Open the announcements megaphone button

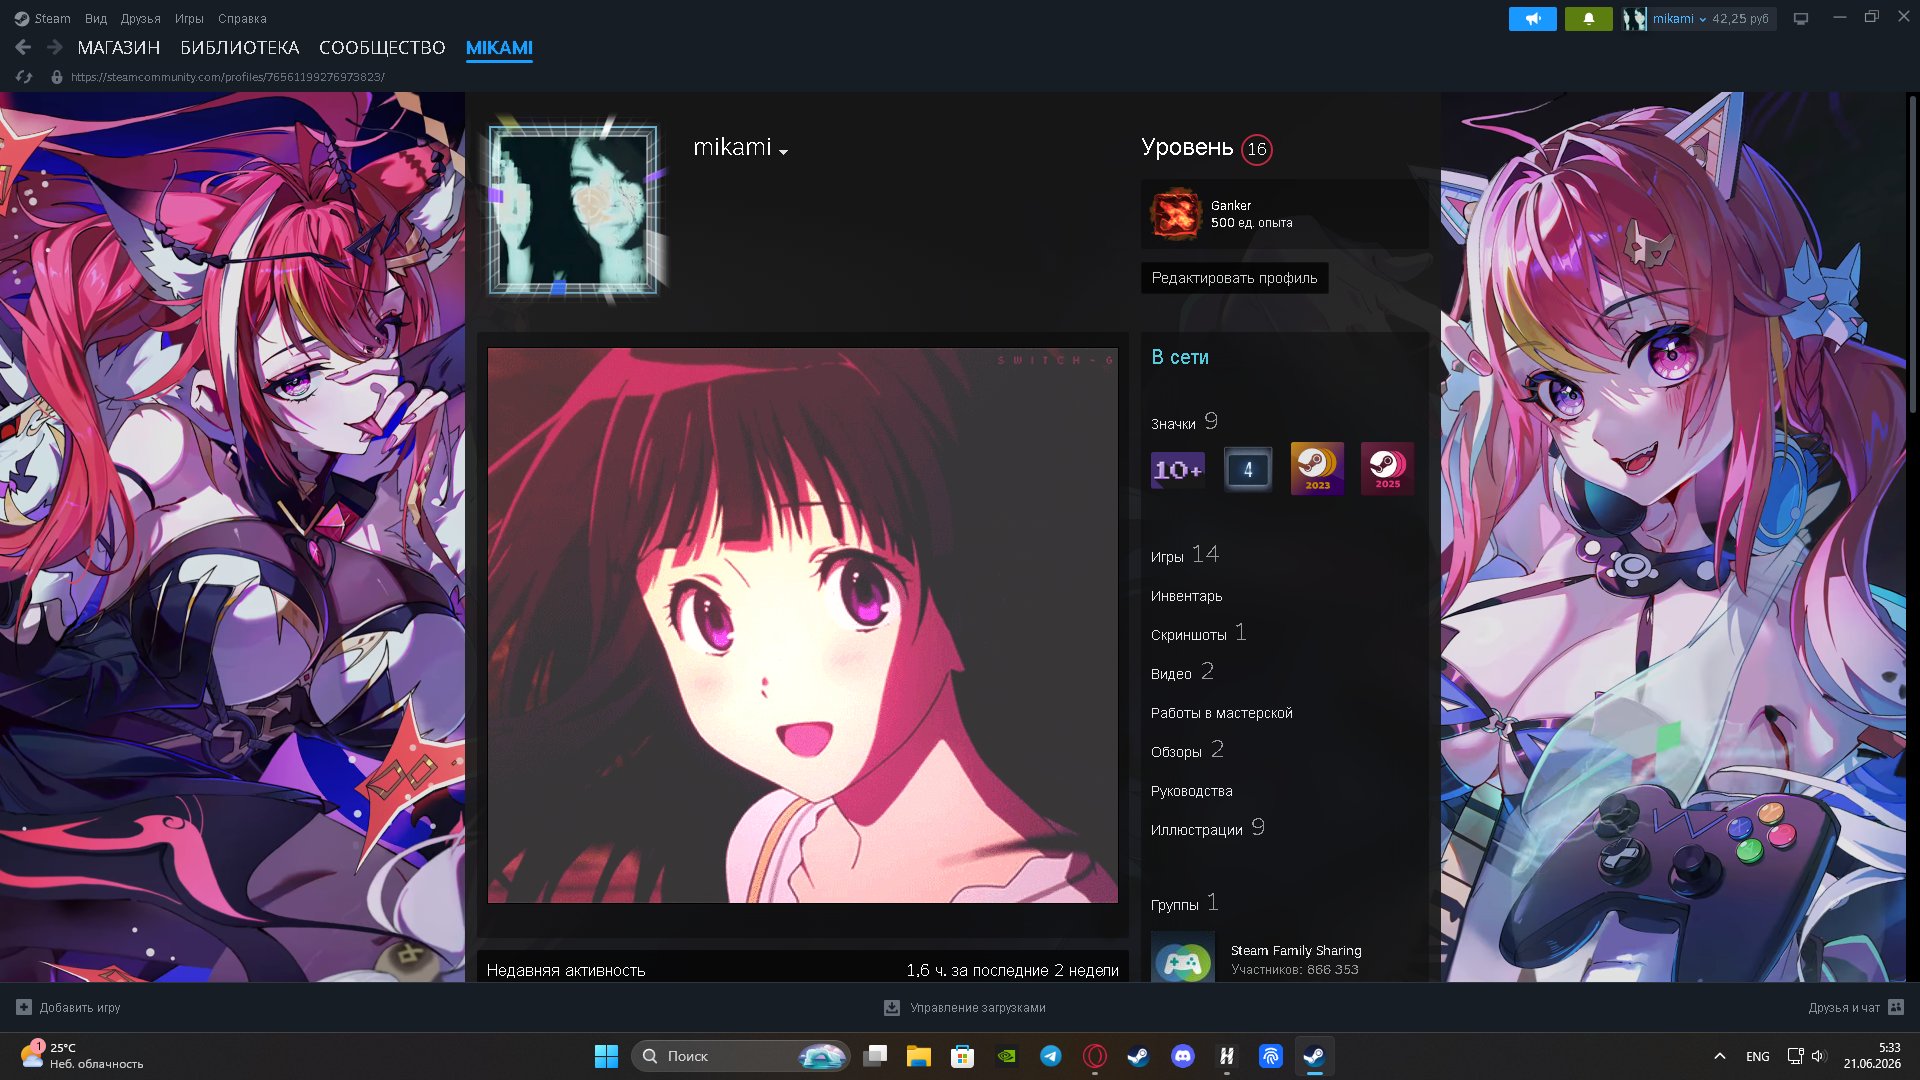point(1532,19)
